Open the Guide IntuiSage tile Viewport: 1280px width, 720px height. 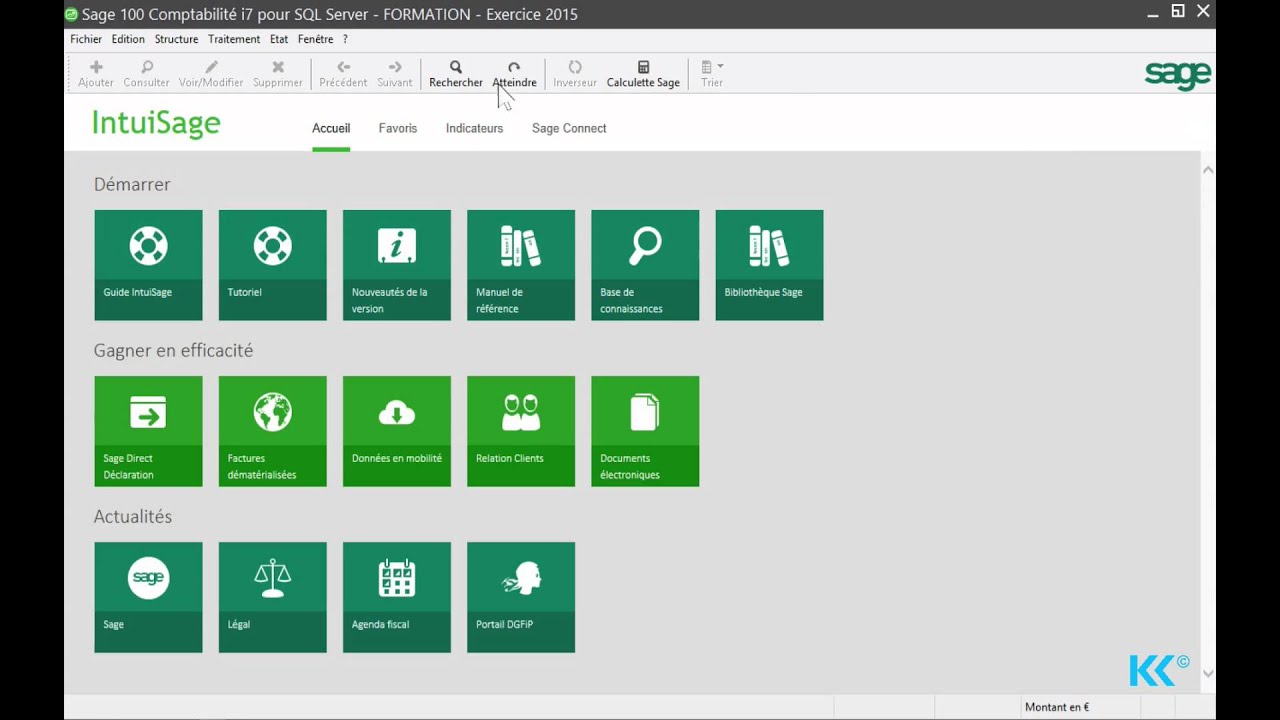point(148,265)
